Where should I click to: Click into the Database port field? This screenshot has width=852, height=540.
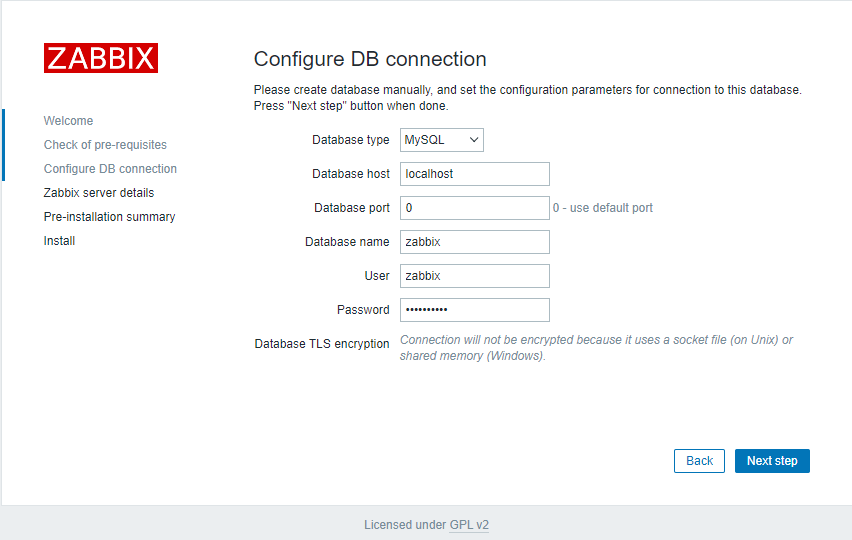(x=475, y=208)
